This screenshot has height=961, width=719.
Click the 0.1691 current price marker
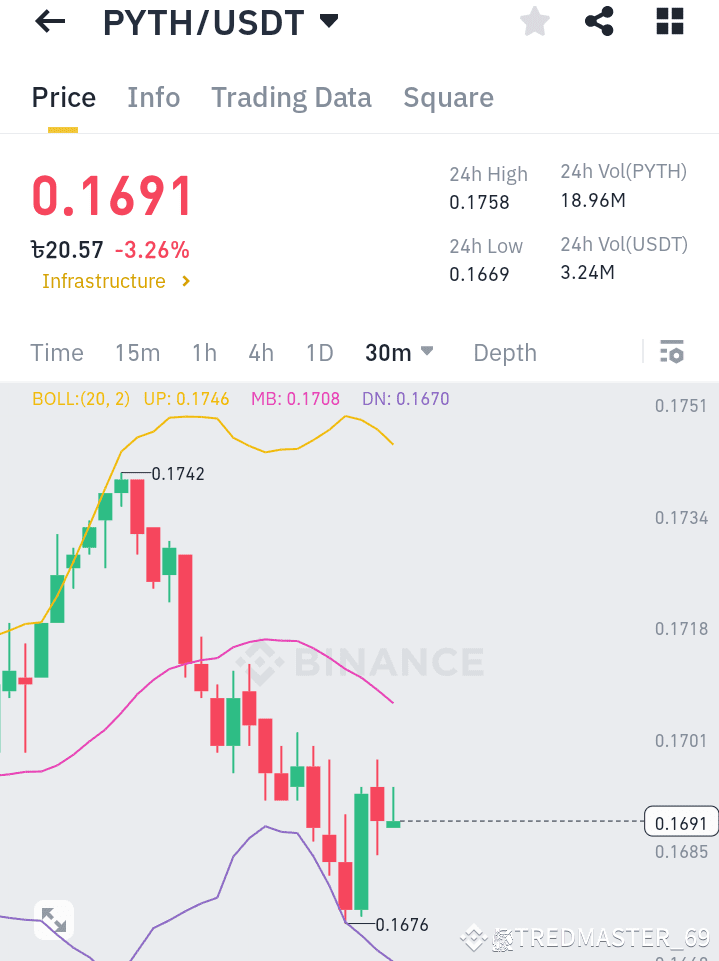[681, 822]
